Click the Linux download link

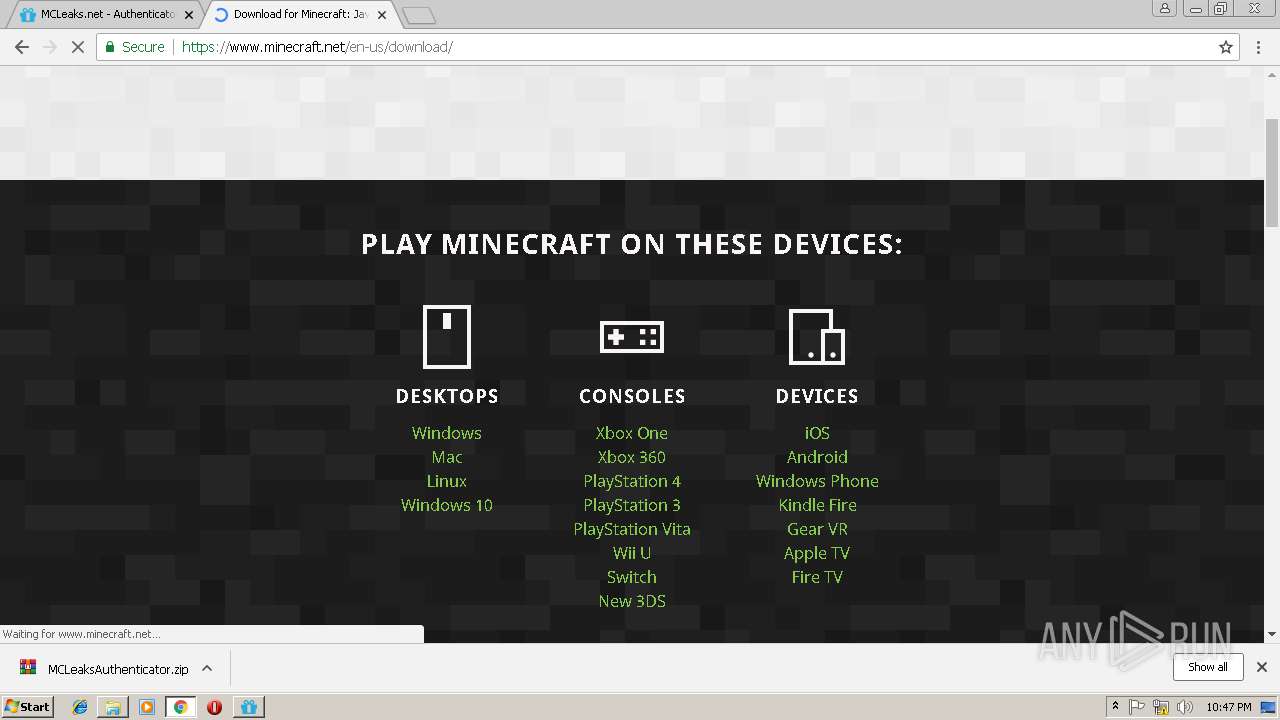[x=447, y=481]
